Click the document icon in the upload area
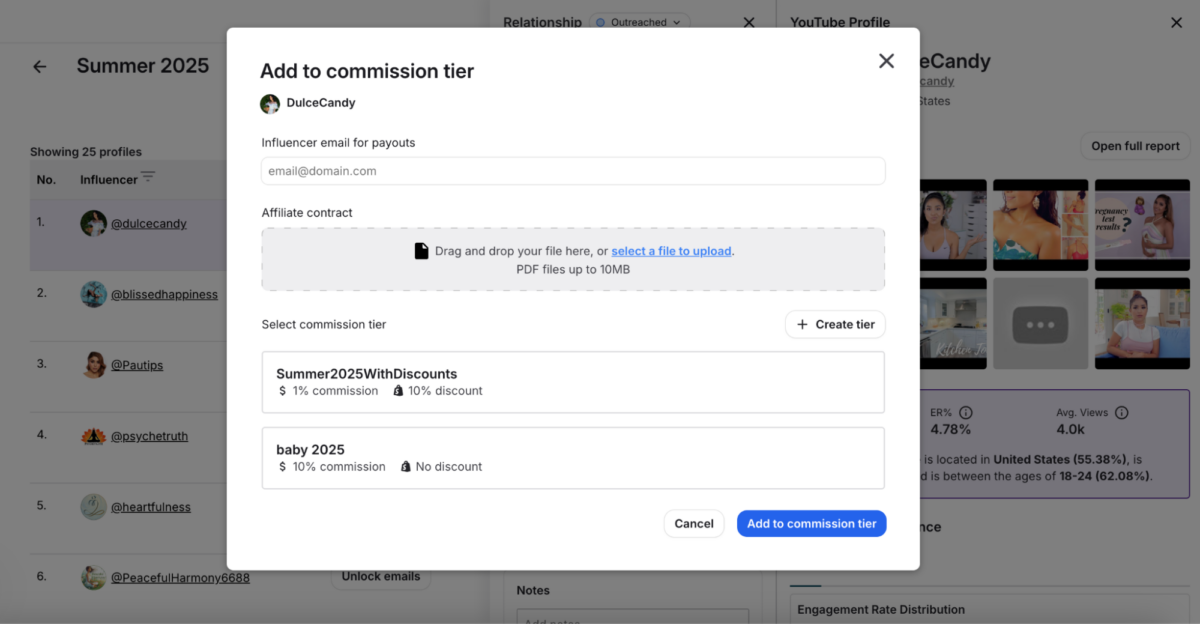Screen dimensions: 1200x624 point(422,251)
